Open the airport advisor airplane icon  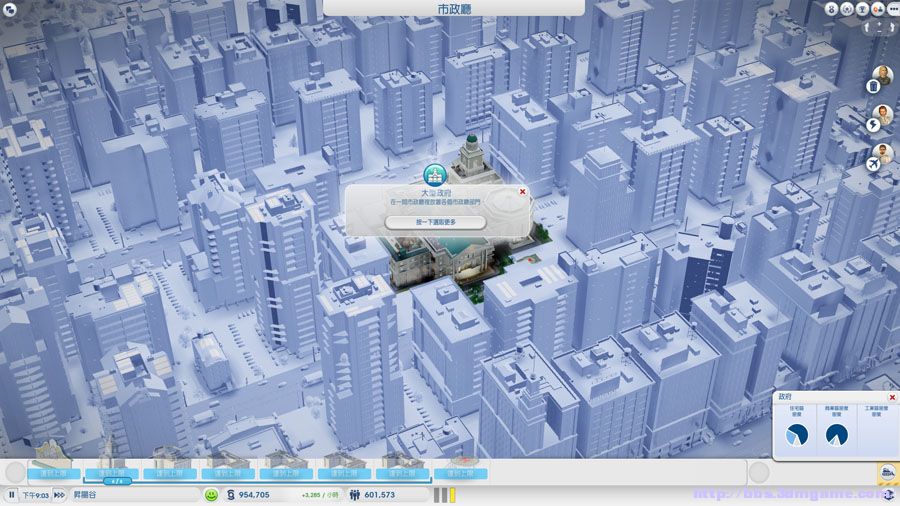[873, 165]
